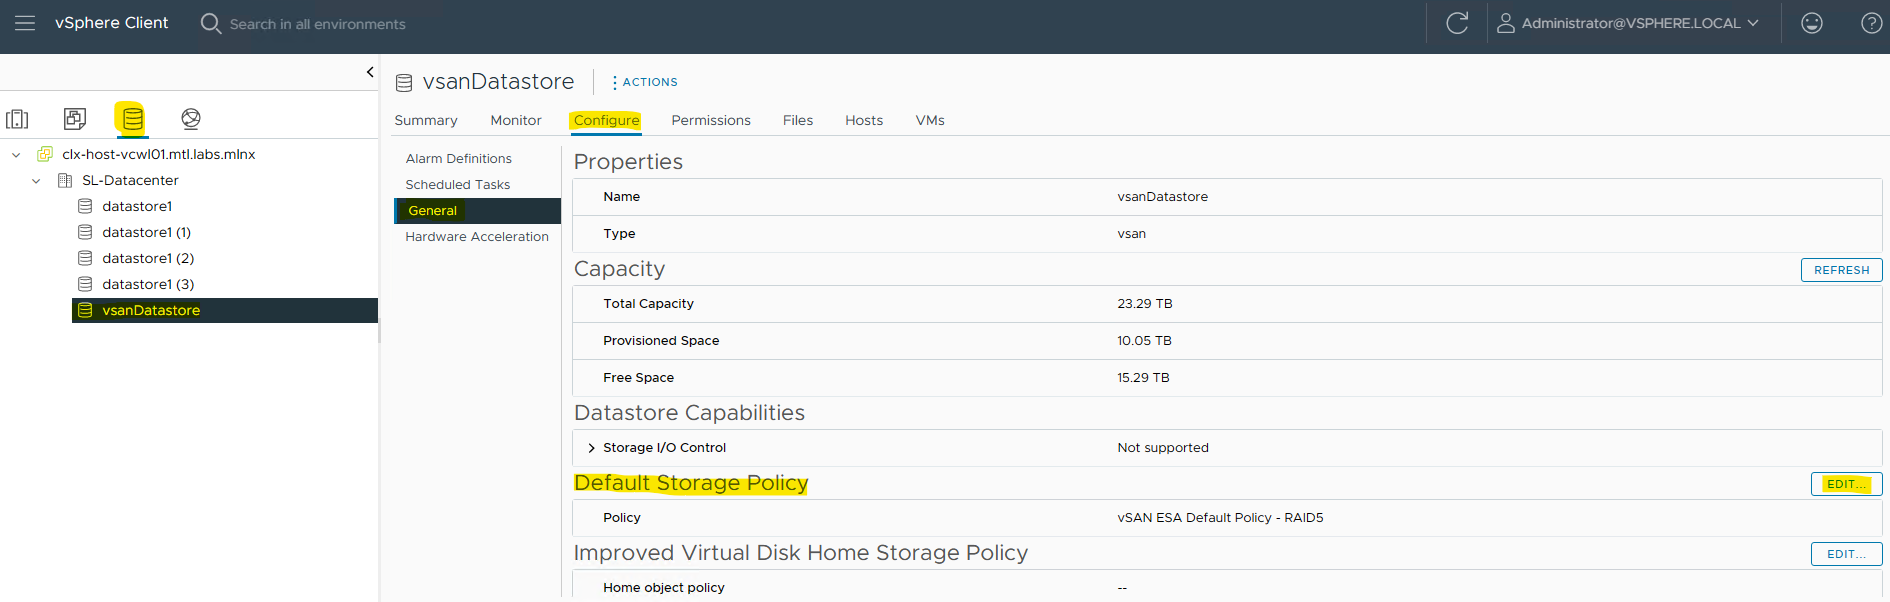
Task: Select SL-Datacenter in the tree
Action: coord(130,180)
